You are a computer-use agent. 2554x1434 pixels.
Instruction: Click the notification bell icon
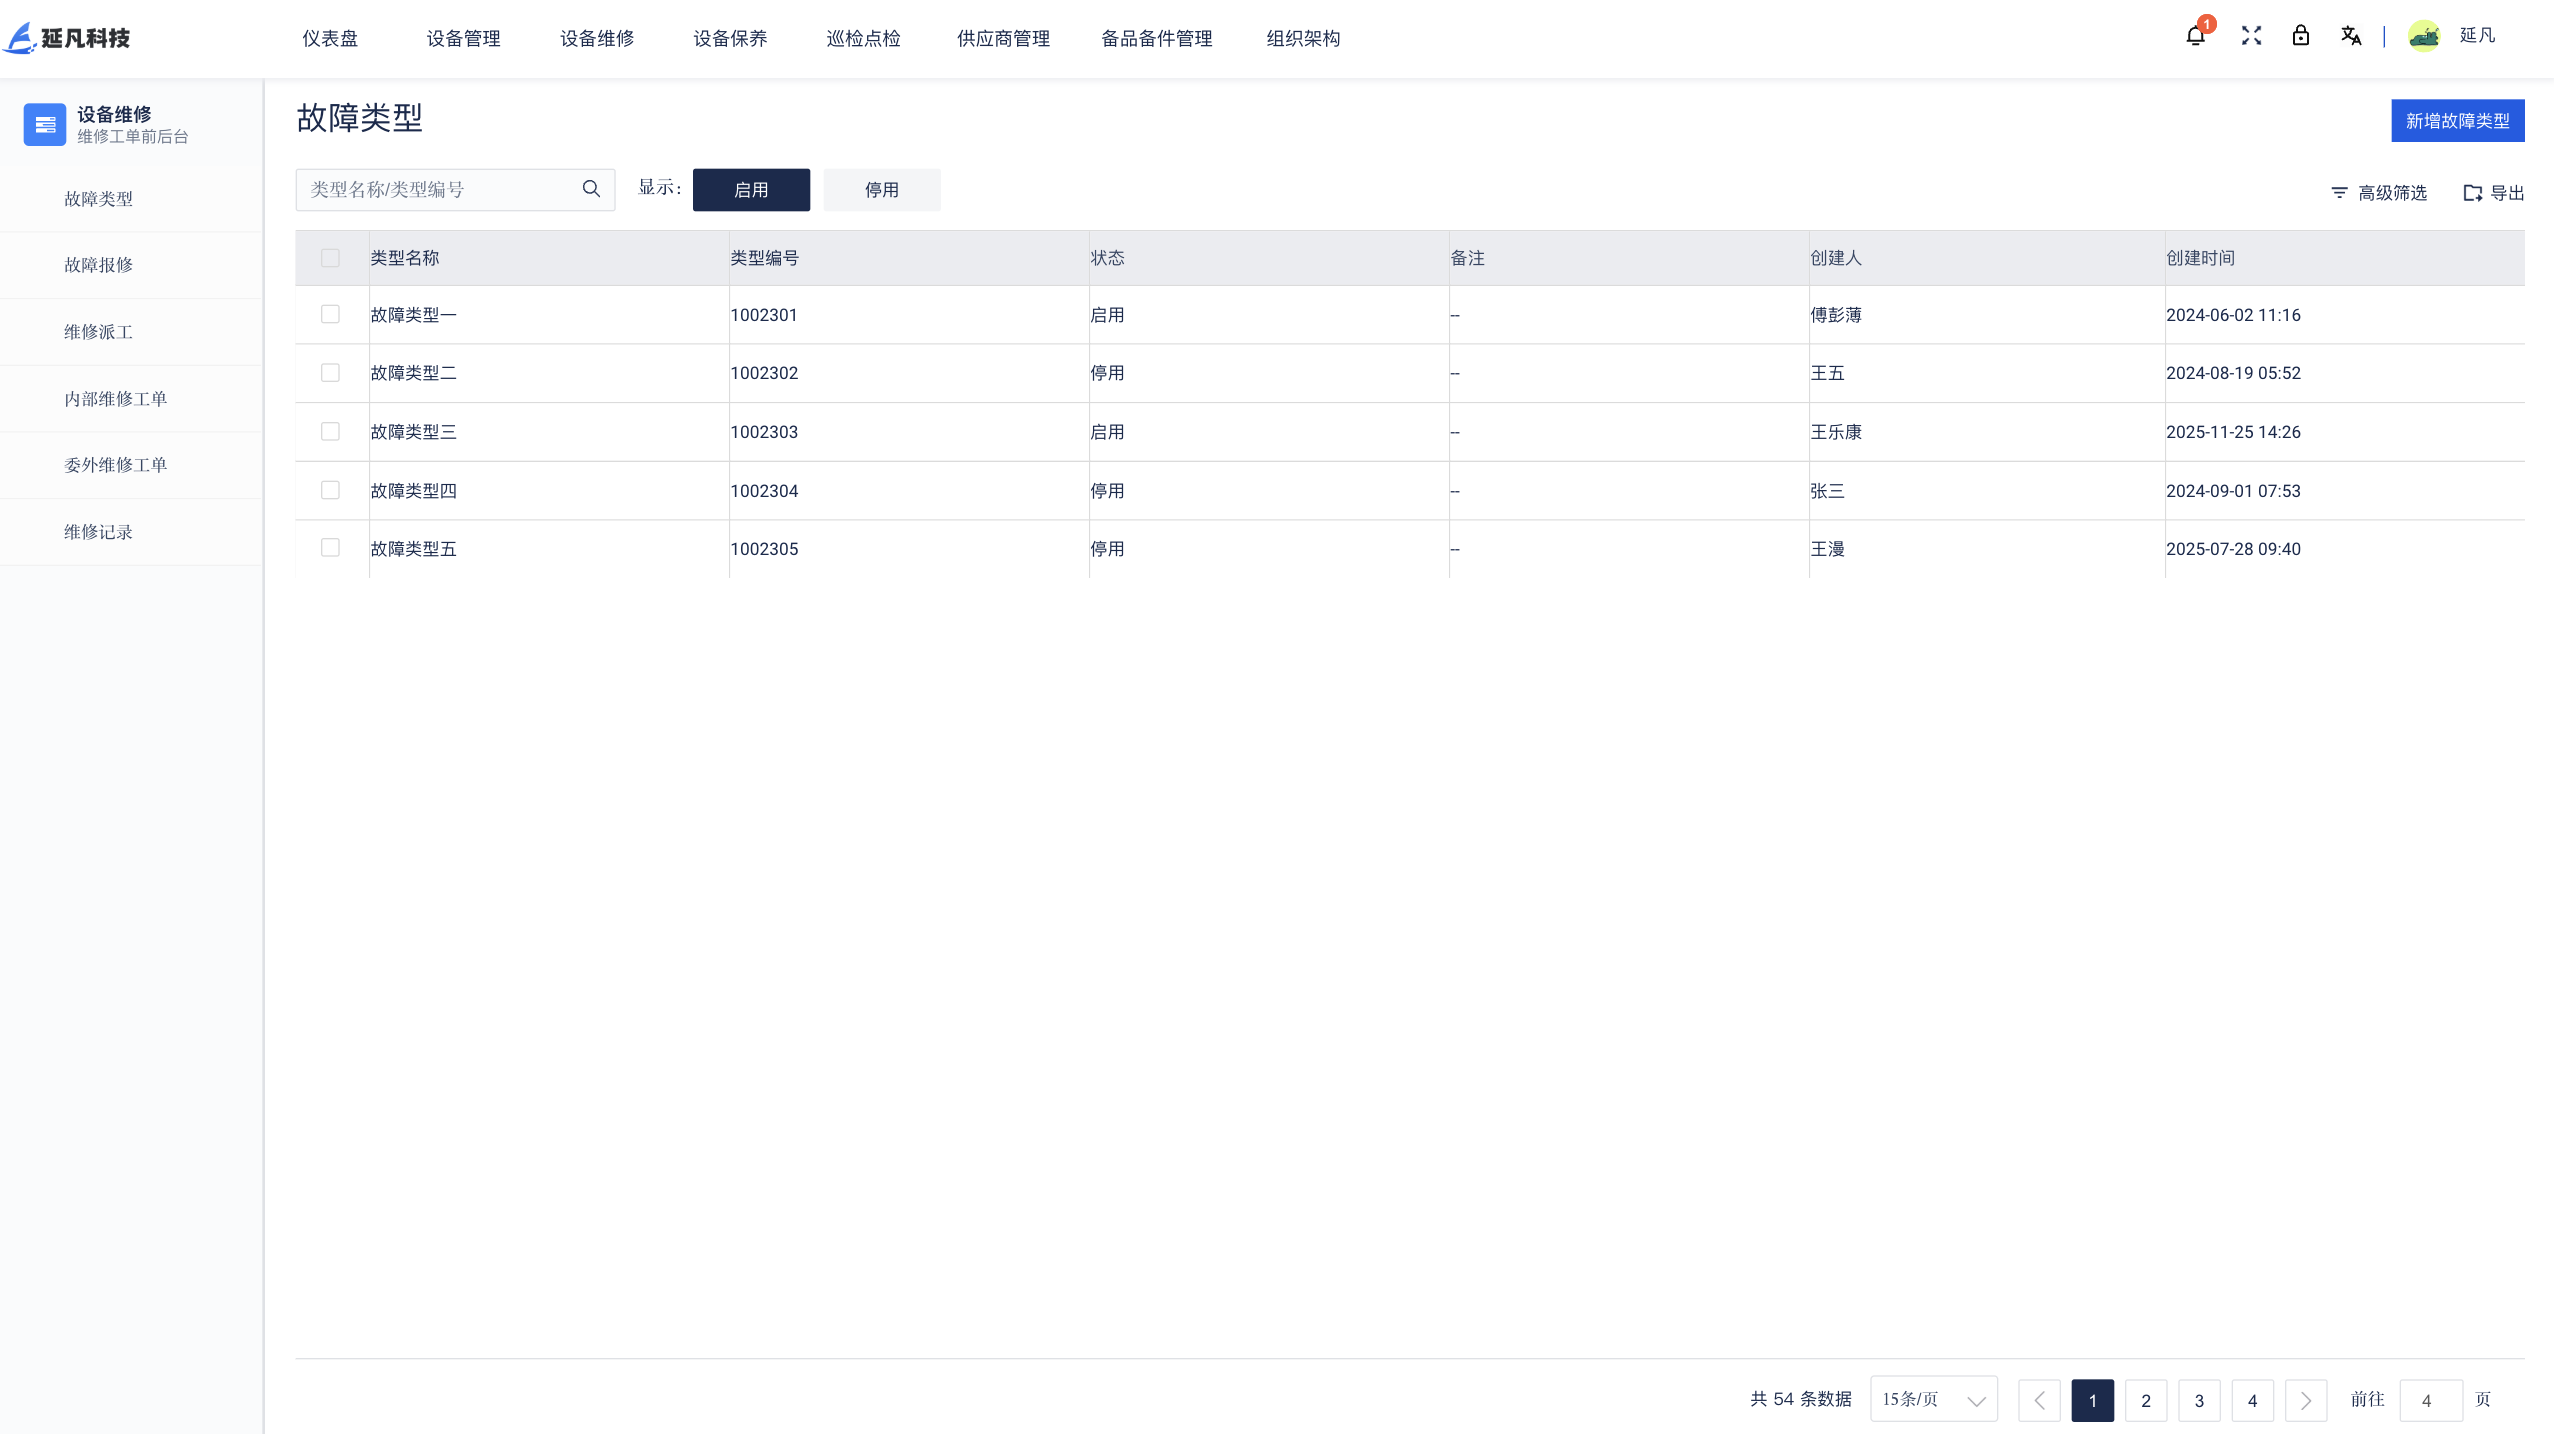point(2195,36)
